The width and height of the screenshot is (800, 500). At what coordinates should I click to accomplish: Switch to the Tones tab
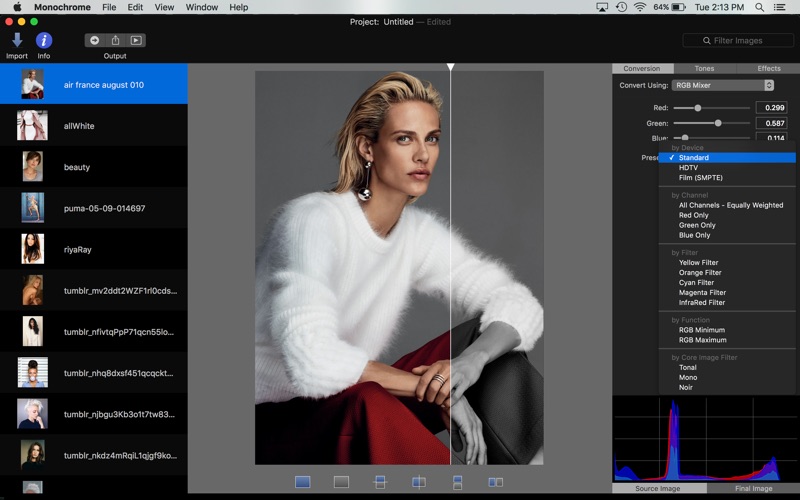pyautogui.click(x=705, y=68)
